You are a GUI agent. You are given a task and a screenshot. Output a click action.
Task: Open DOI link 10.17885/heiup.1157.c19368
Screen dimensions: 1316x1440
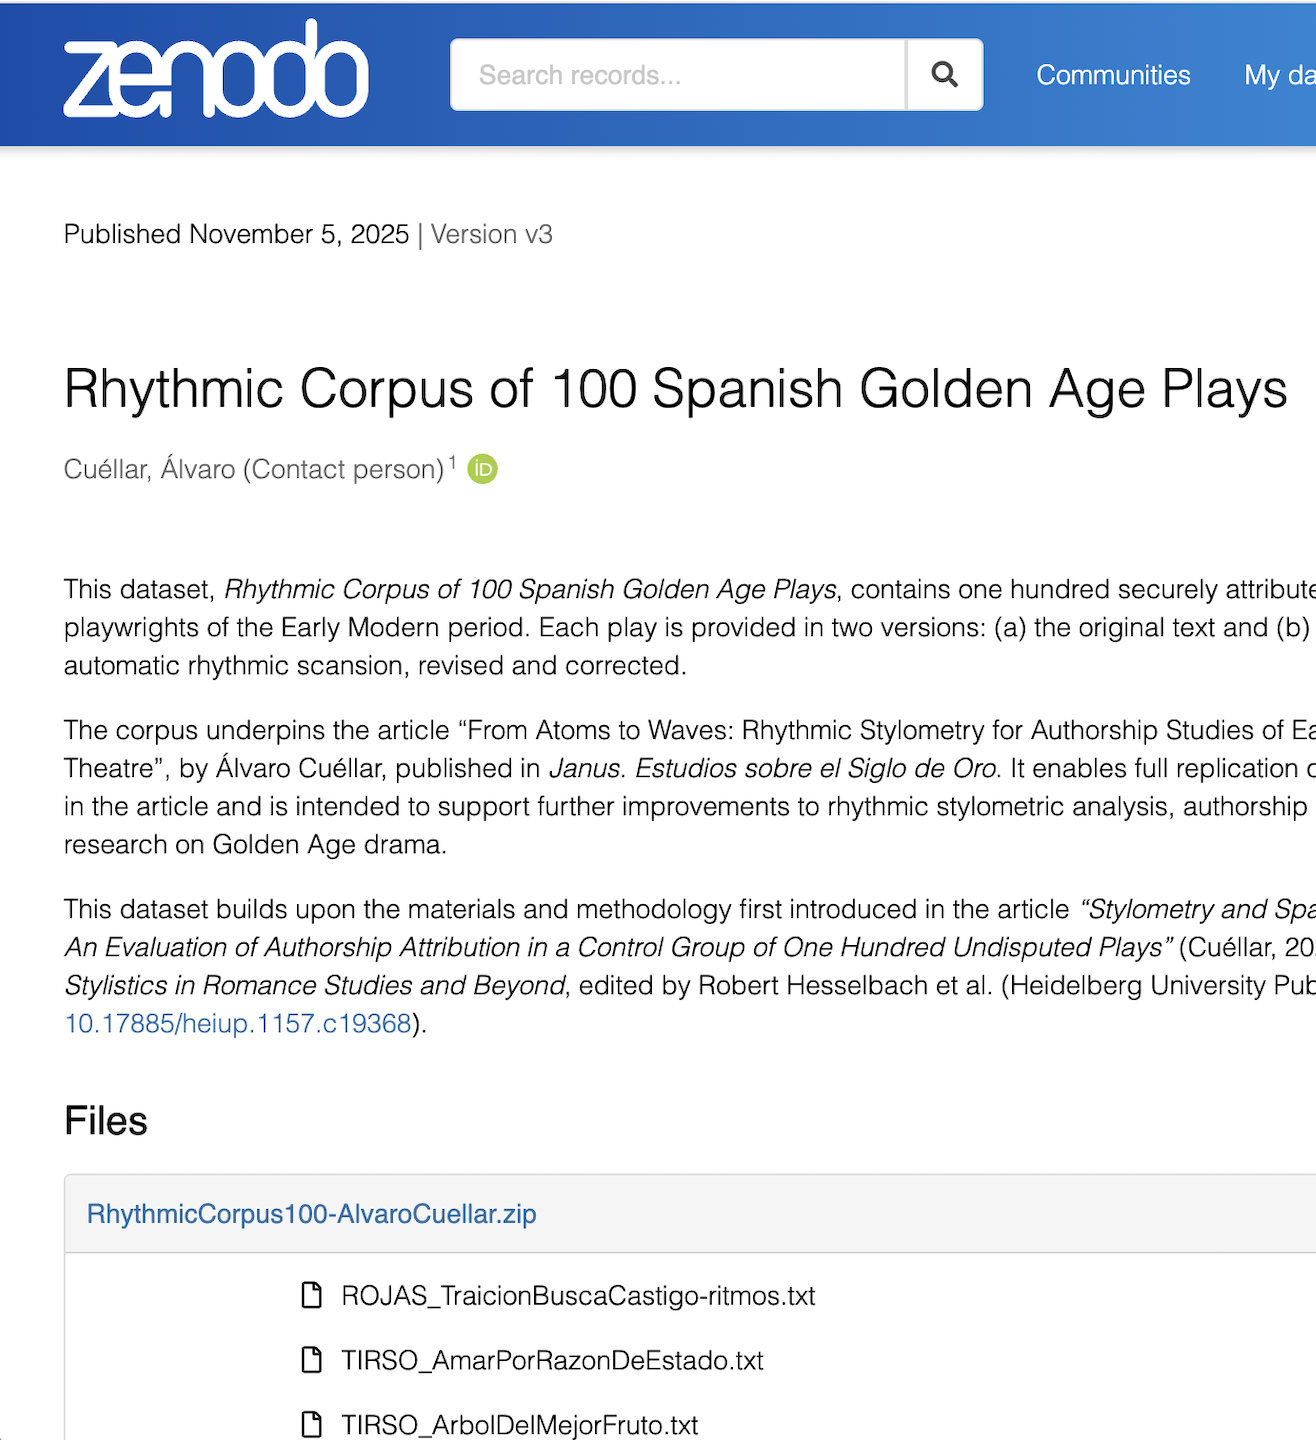[x=236, y=1022]
